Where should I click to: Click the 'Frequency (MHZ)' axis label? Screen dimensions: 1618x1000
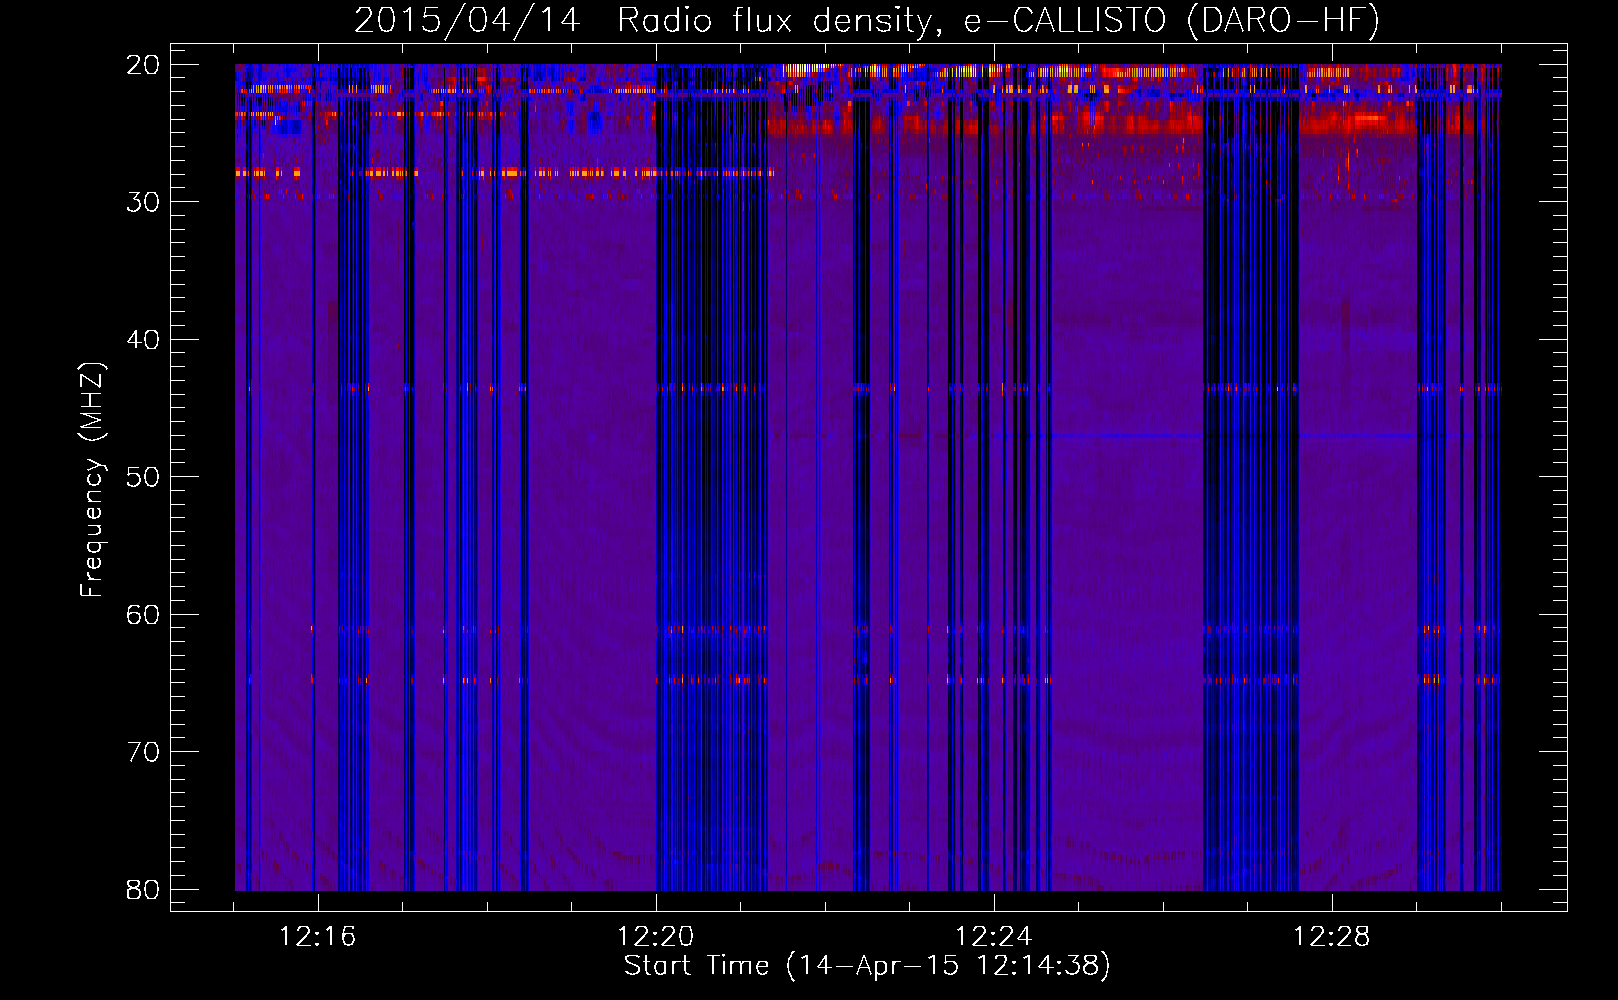pyautogui.click(x=92, y=480)
